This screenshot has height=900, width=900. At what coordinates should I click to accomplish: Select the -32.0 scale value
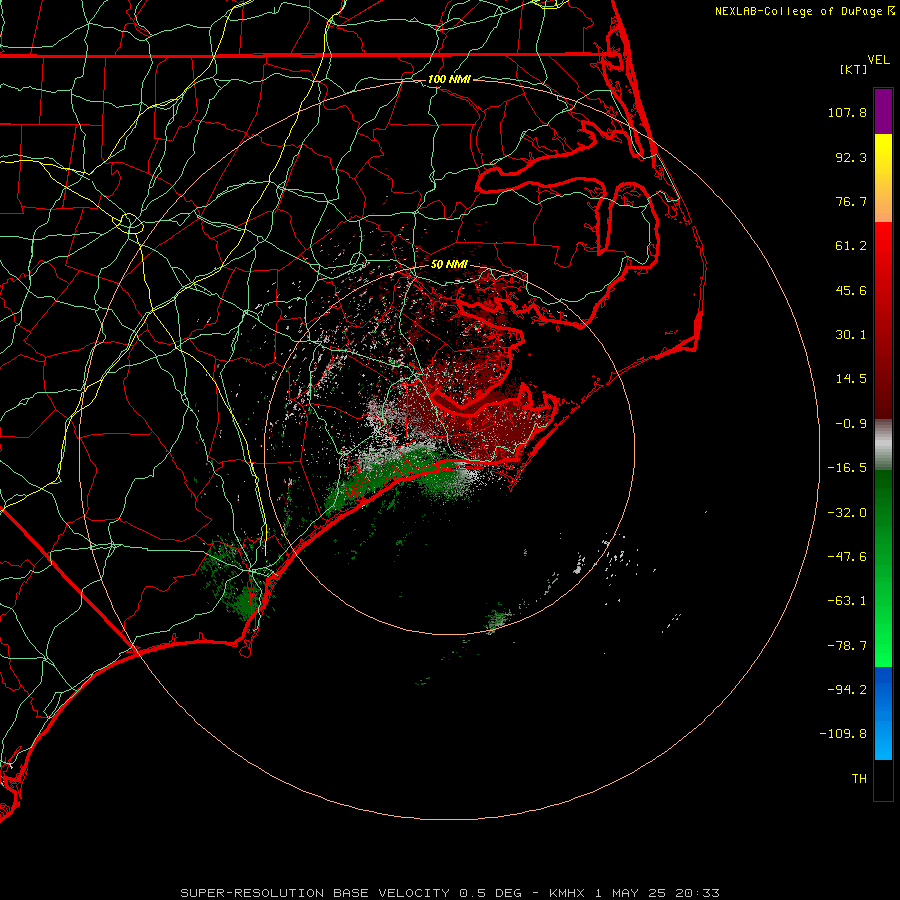[x=847, y=513]
